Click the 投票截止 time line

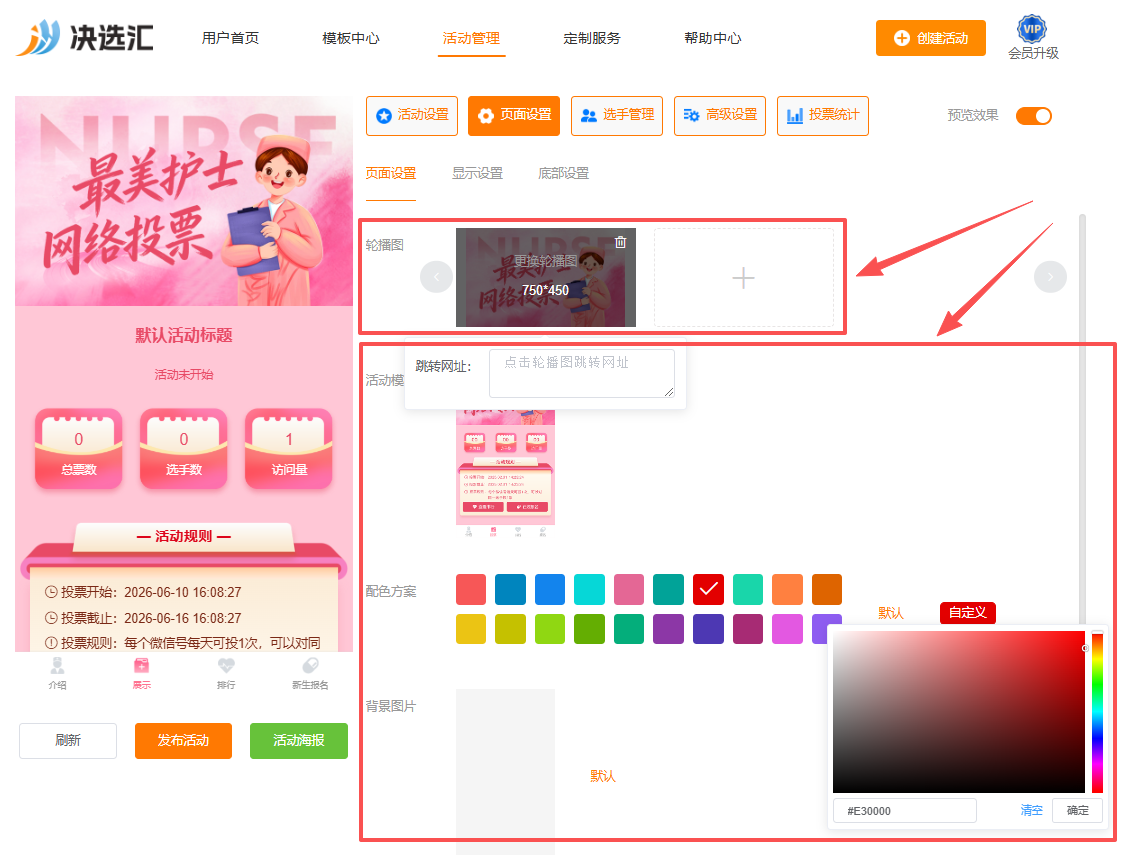tap(143, 618)
